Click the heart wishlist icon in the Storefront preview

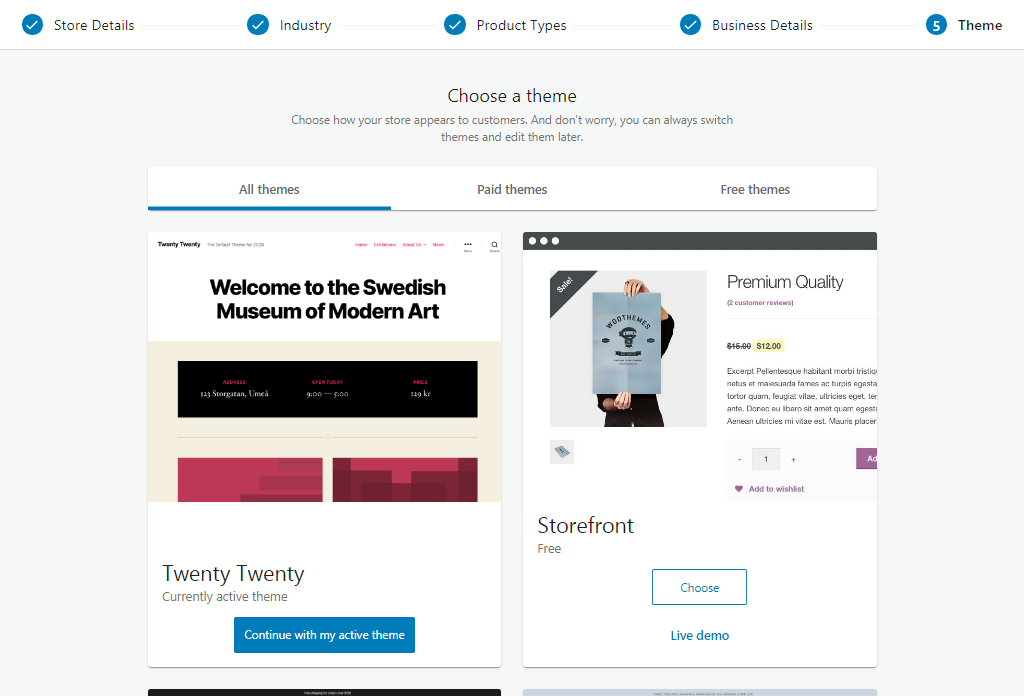739,488
